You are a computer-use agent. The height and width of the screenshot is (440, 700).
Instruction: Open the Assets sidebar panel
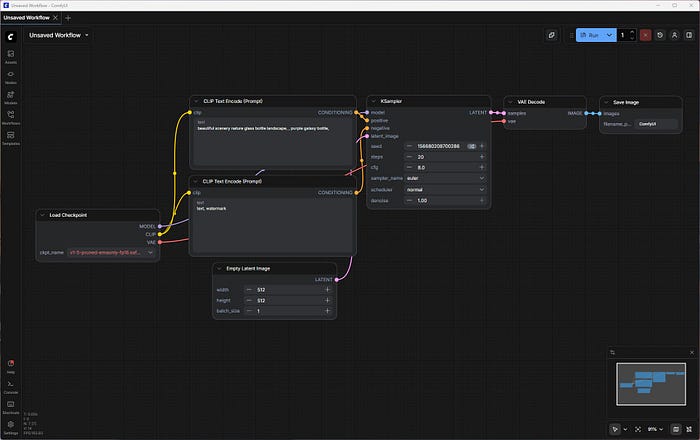click(x=11, y=57)
